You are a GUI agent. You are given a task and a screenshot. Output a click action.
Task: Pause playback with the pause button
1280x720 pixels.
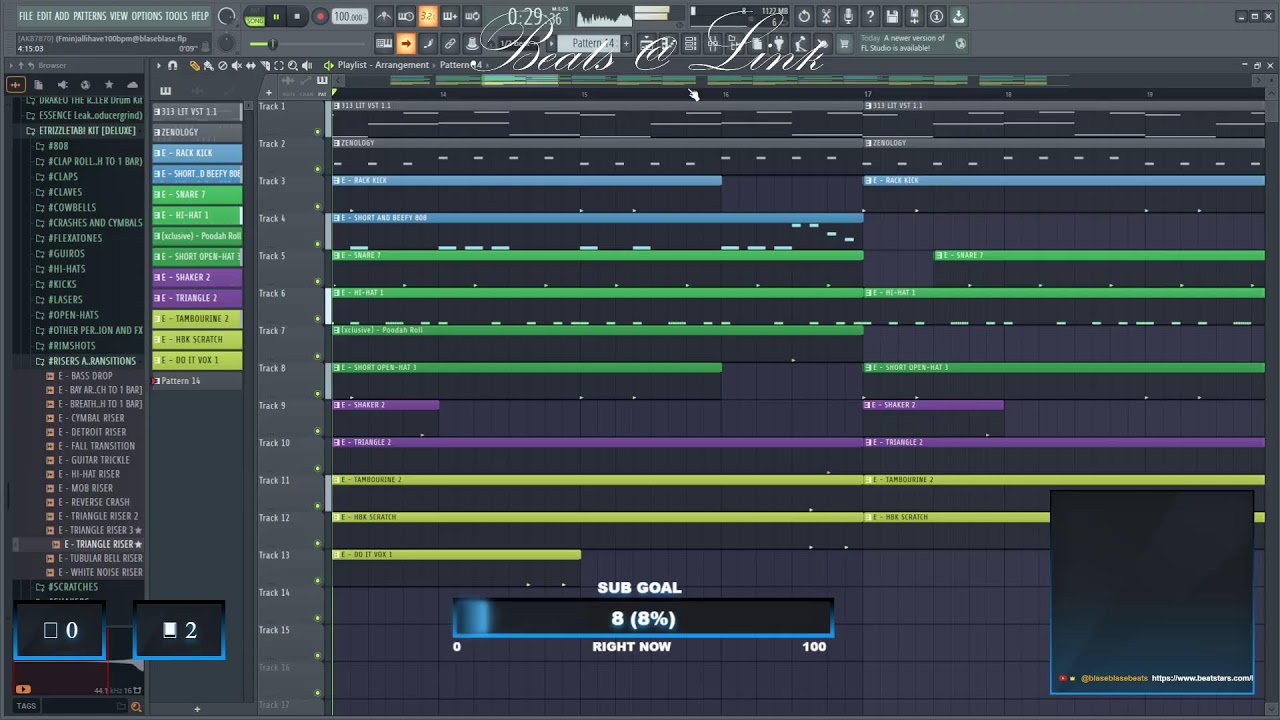point(276,16)
